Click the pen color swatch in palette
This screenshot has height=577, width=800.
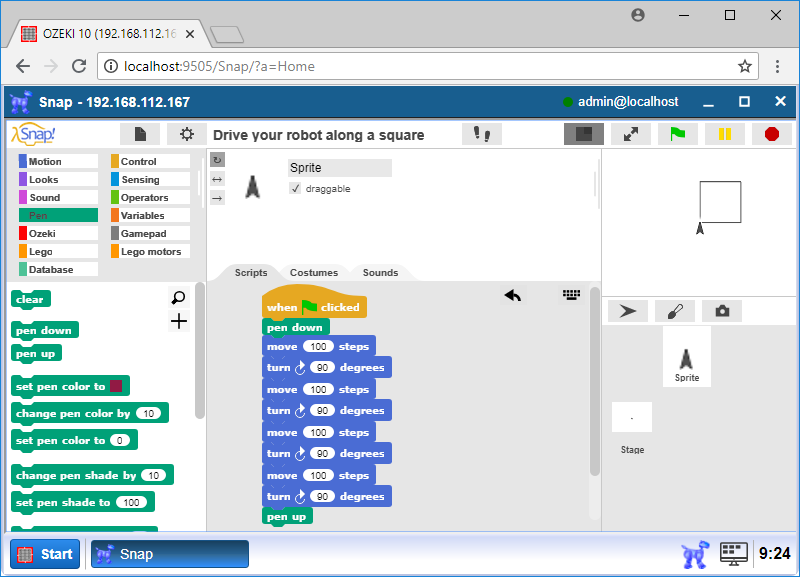(x=116, y=386)
